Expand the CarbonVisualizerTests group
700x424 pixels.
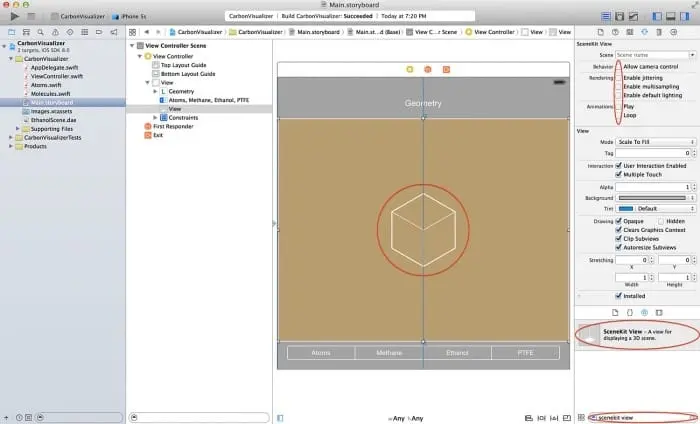(11, 137)
